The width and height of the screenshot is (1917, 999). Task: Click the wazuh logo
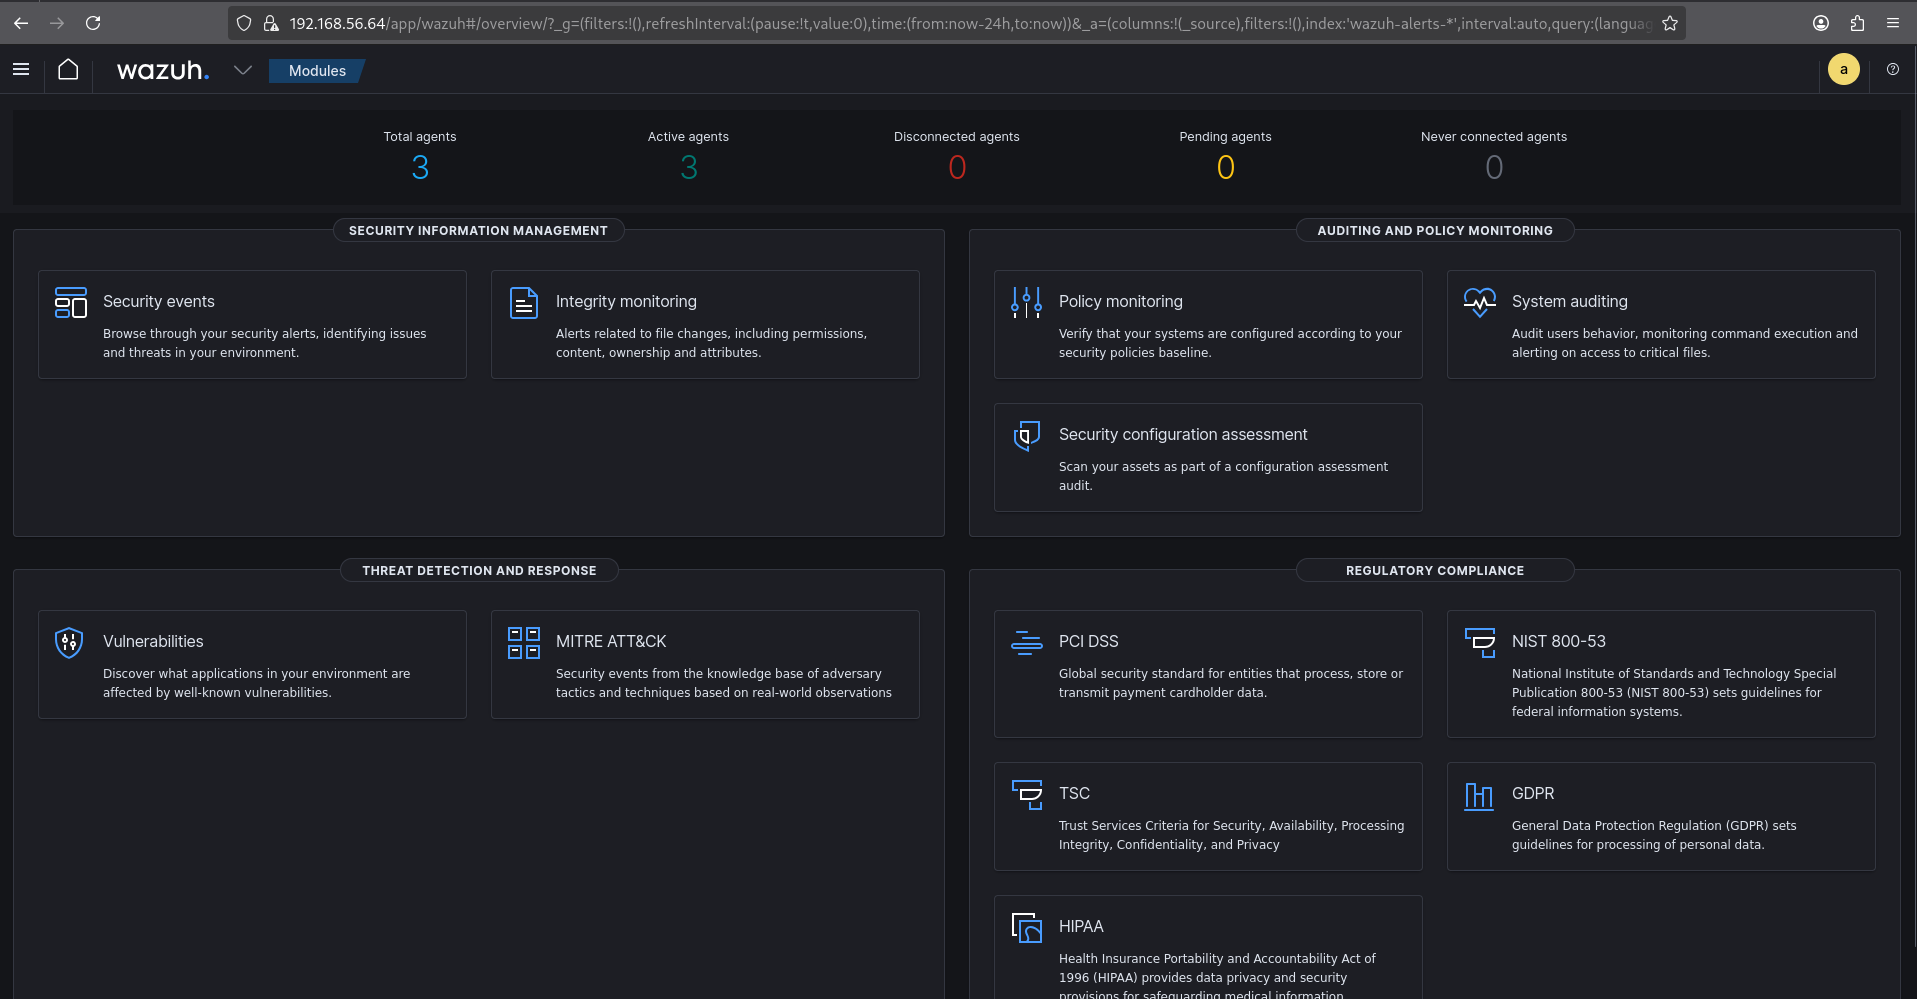click(163, 70)
